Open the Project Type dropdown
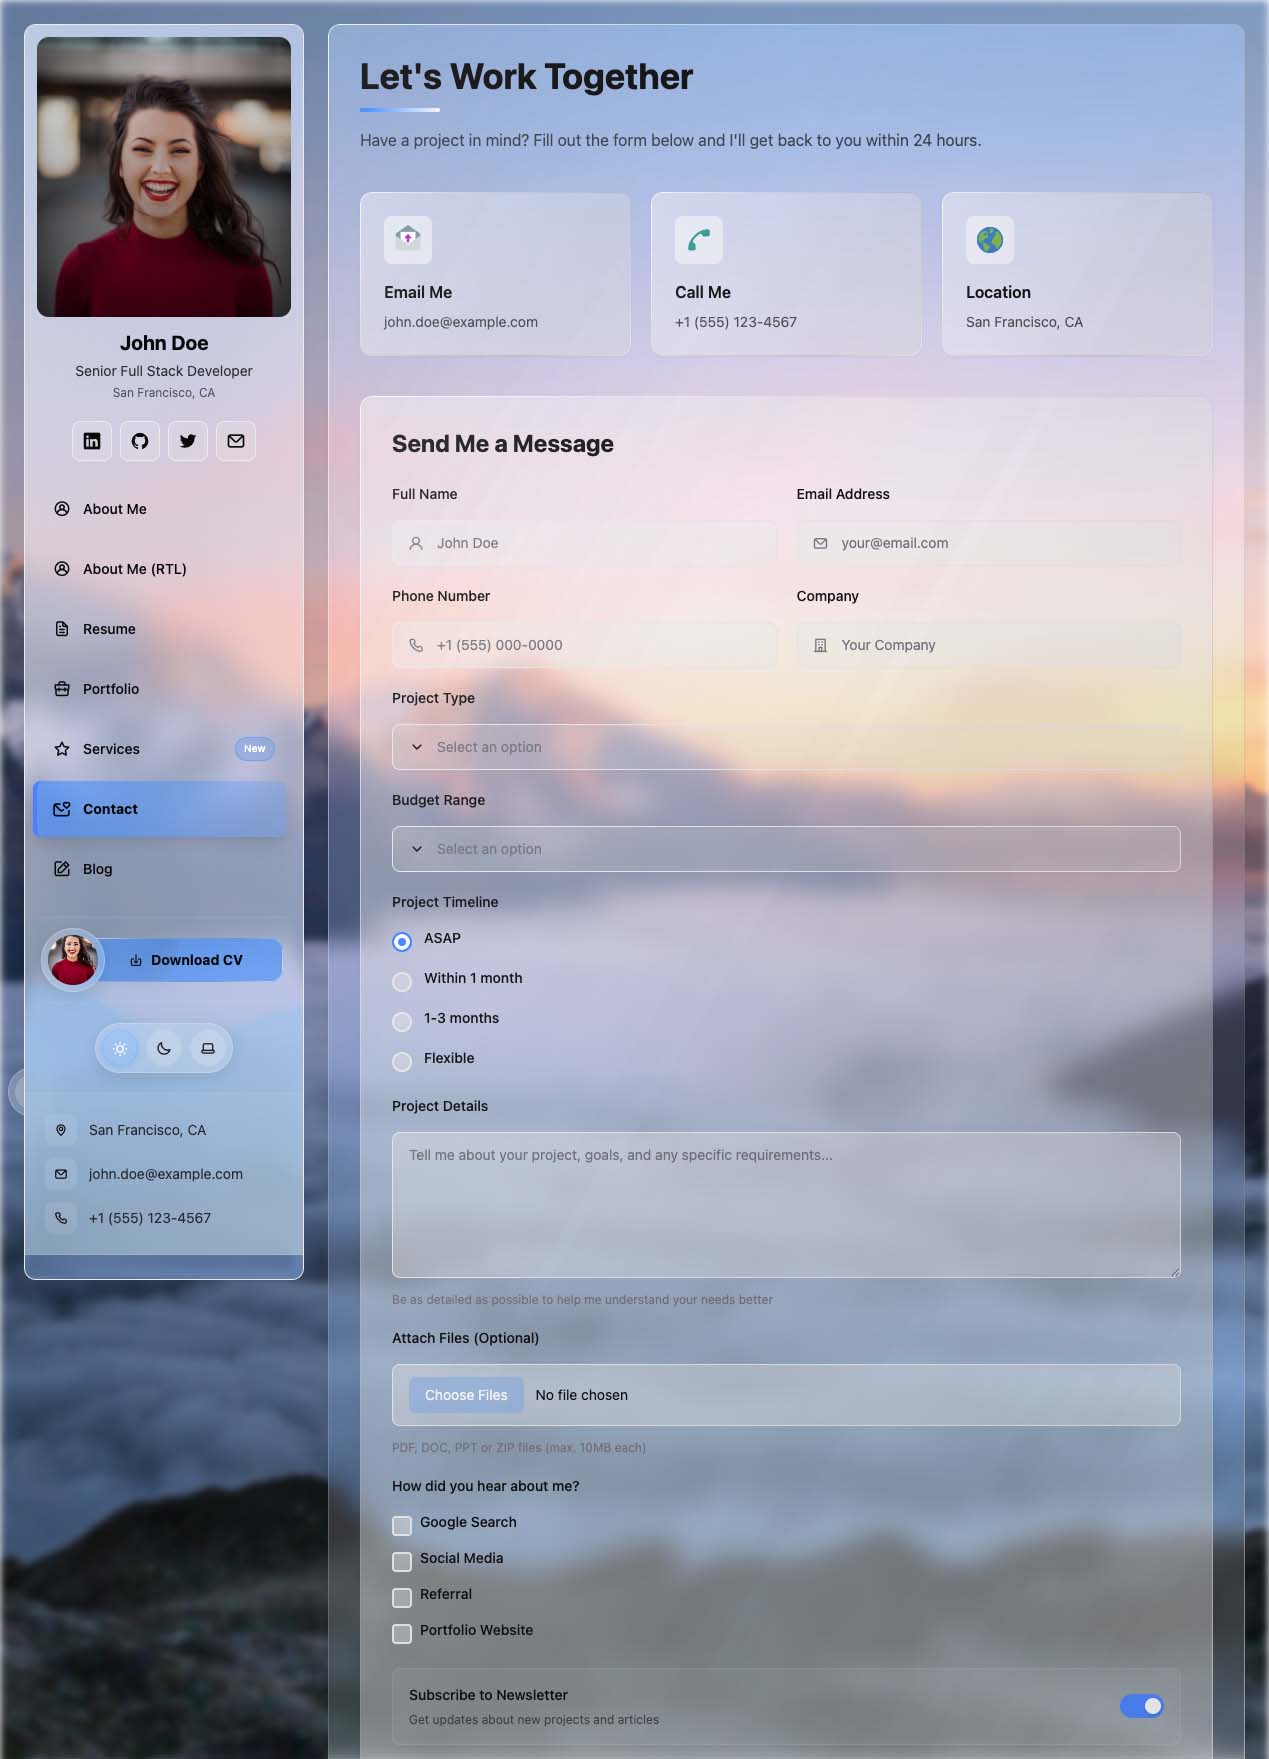1269x1759 pixels. [785, 747]
